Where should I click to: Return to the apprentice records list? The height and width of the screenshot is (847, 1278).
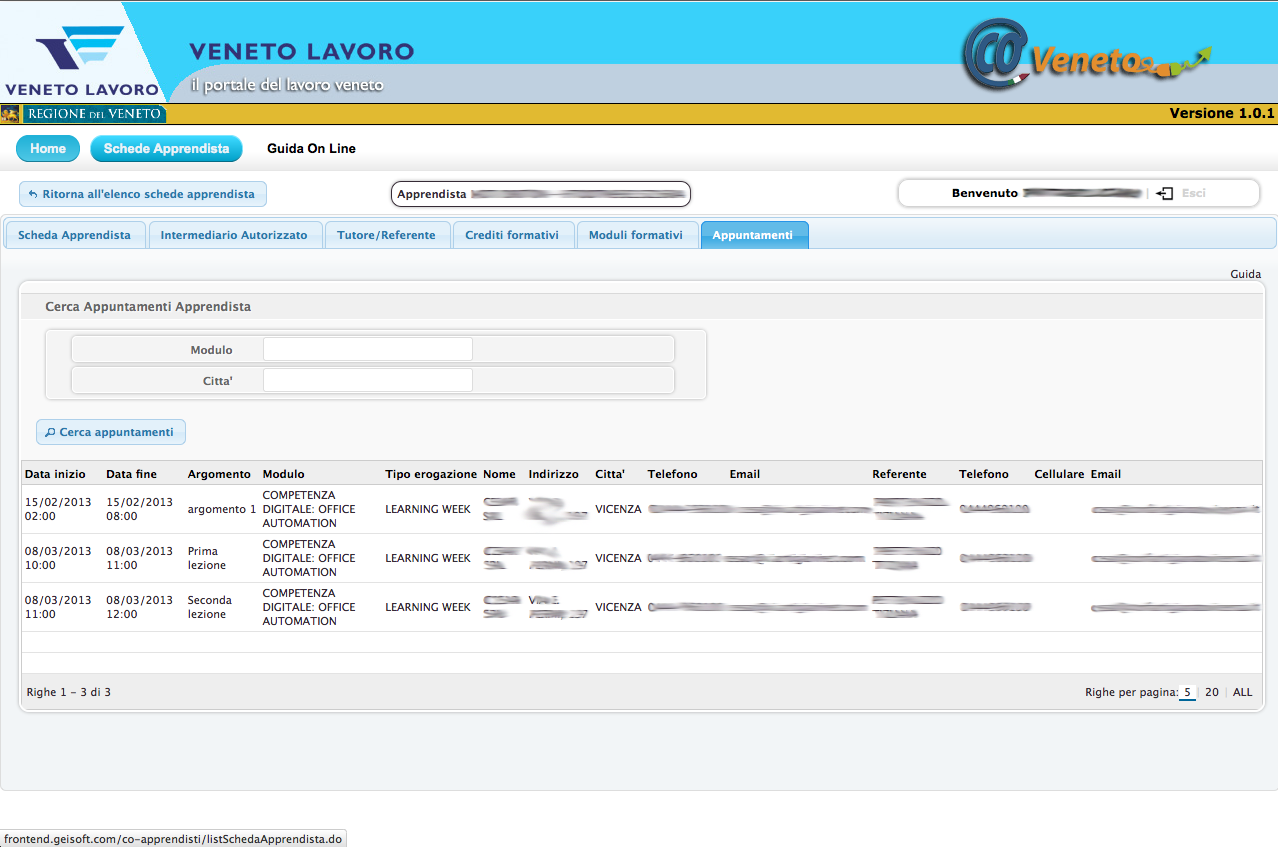pos(142,194)
